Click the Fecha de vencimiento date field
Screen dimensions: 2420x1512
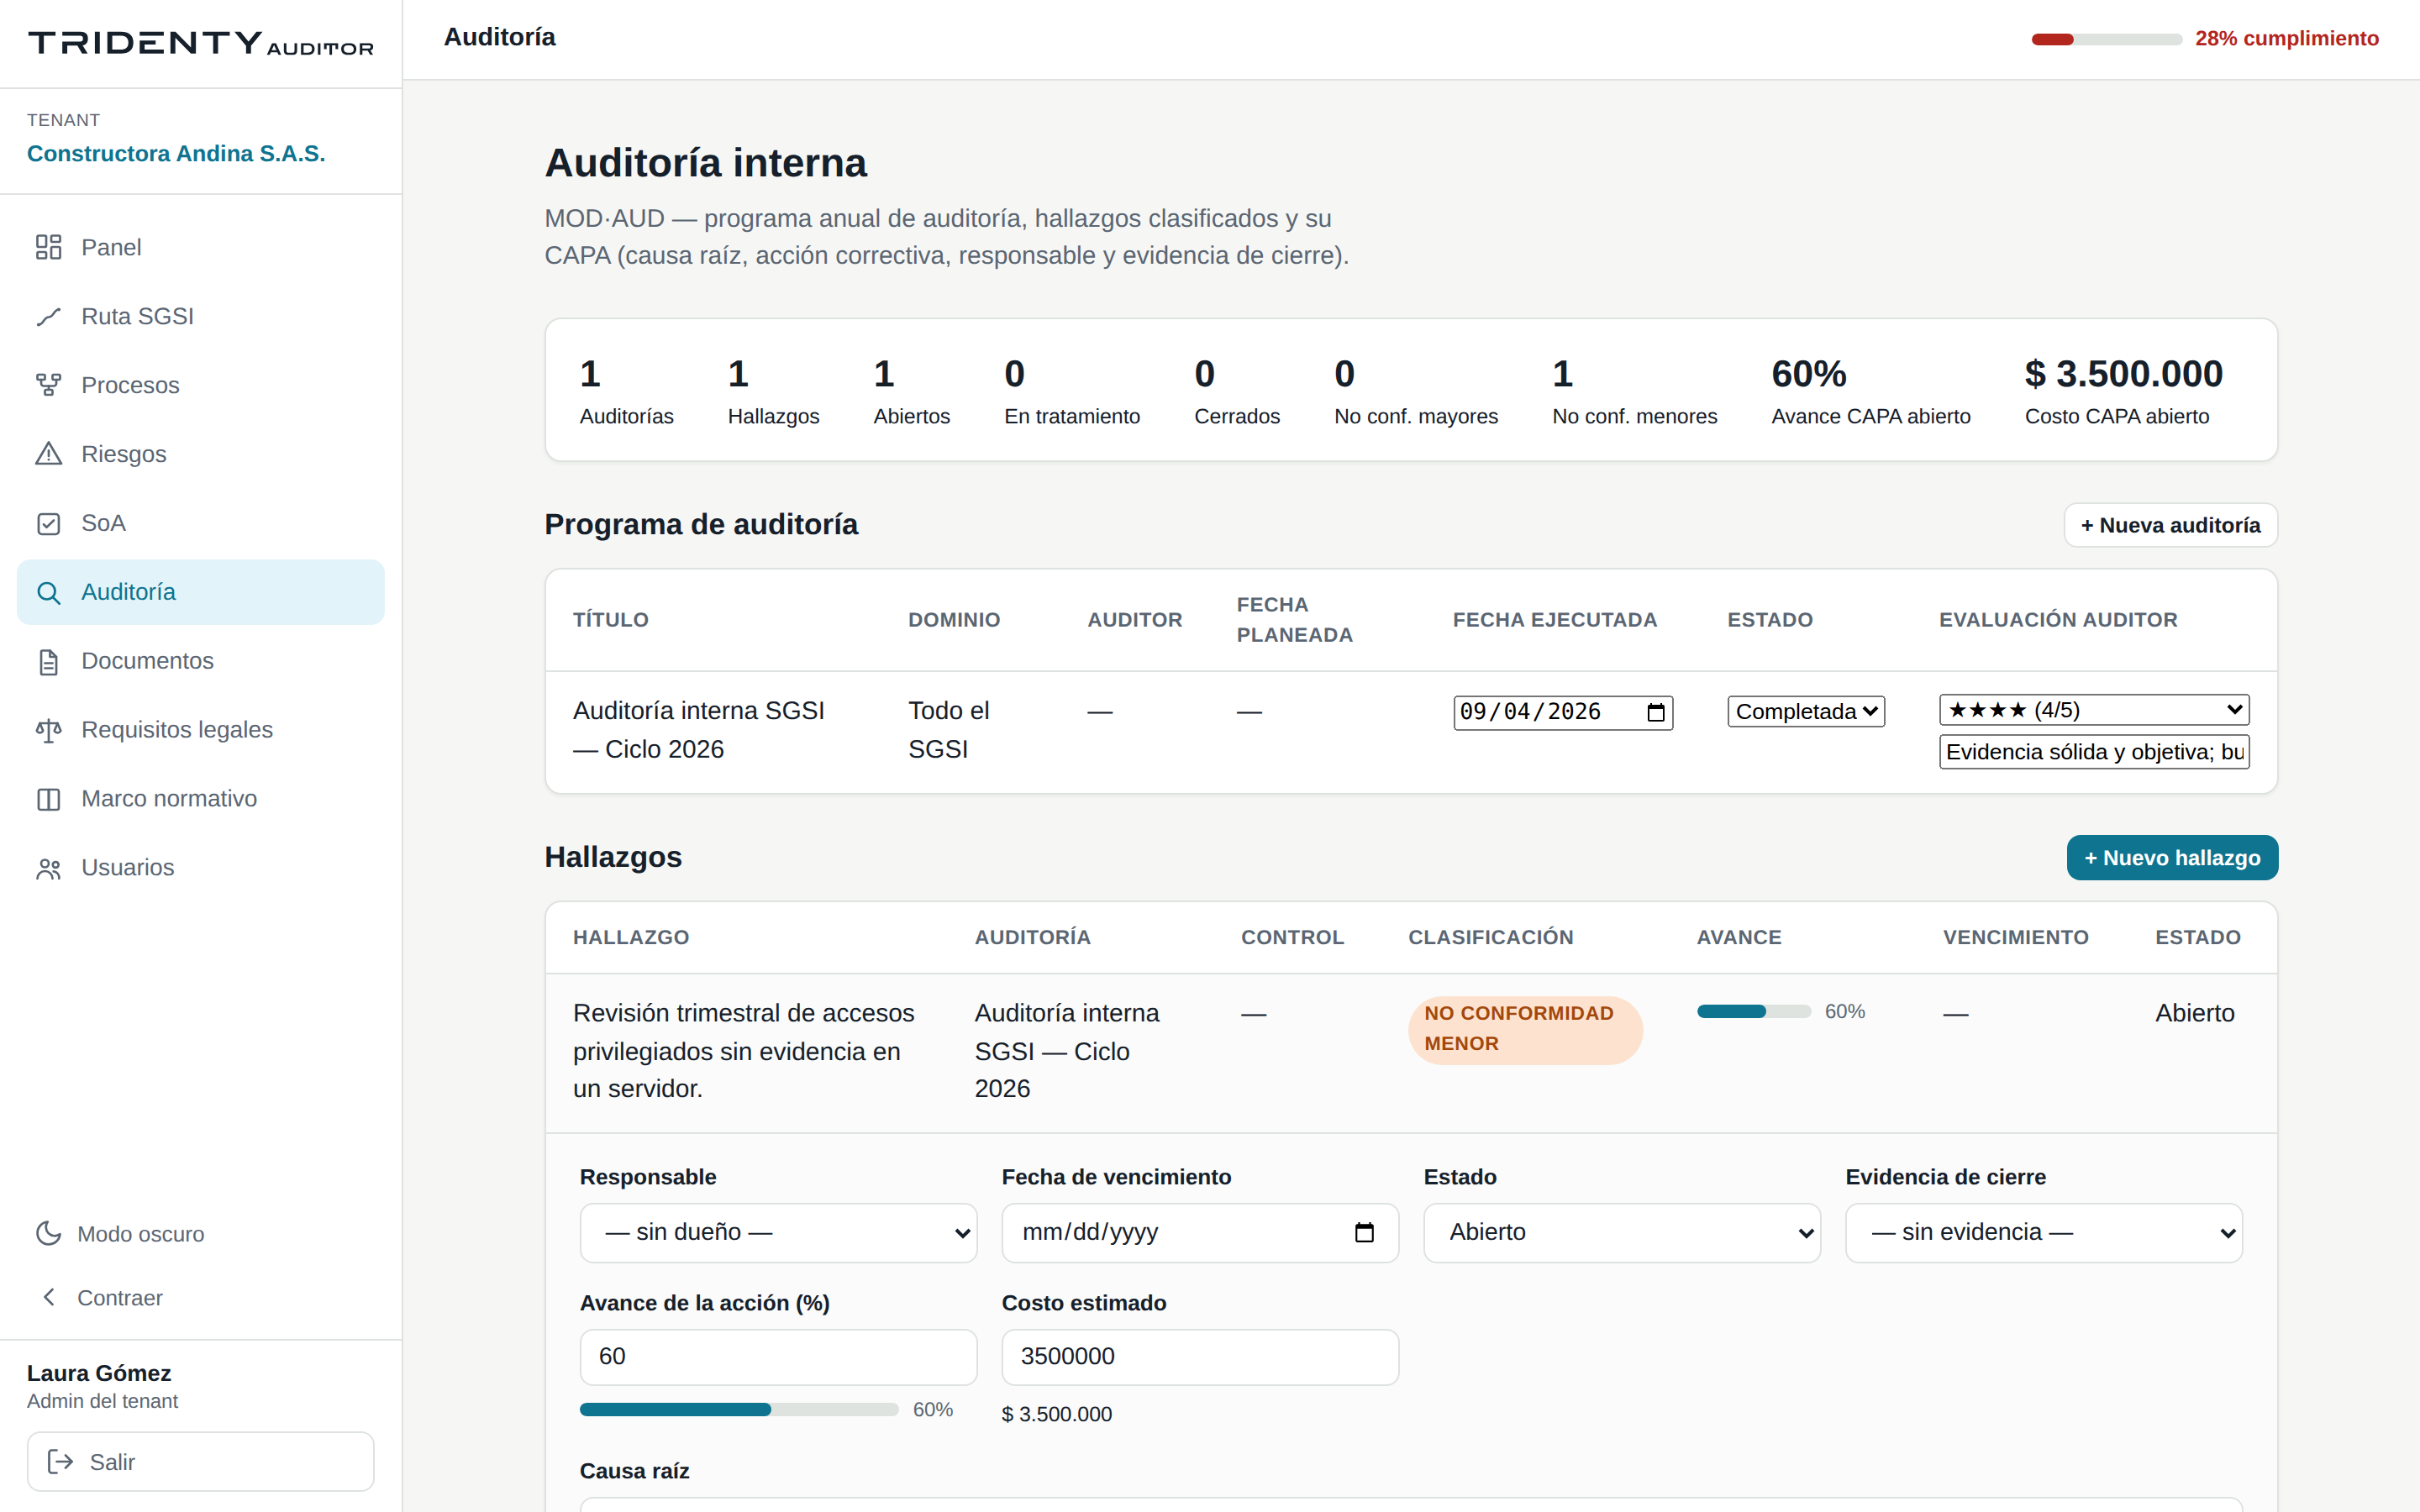point(1200,1232)
